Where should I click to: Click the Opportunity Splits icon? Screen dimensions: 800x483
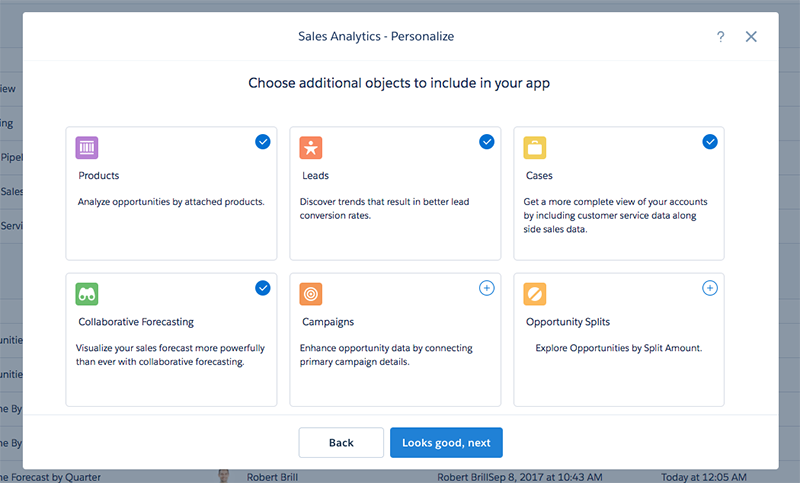535,294
